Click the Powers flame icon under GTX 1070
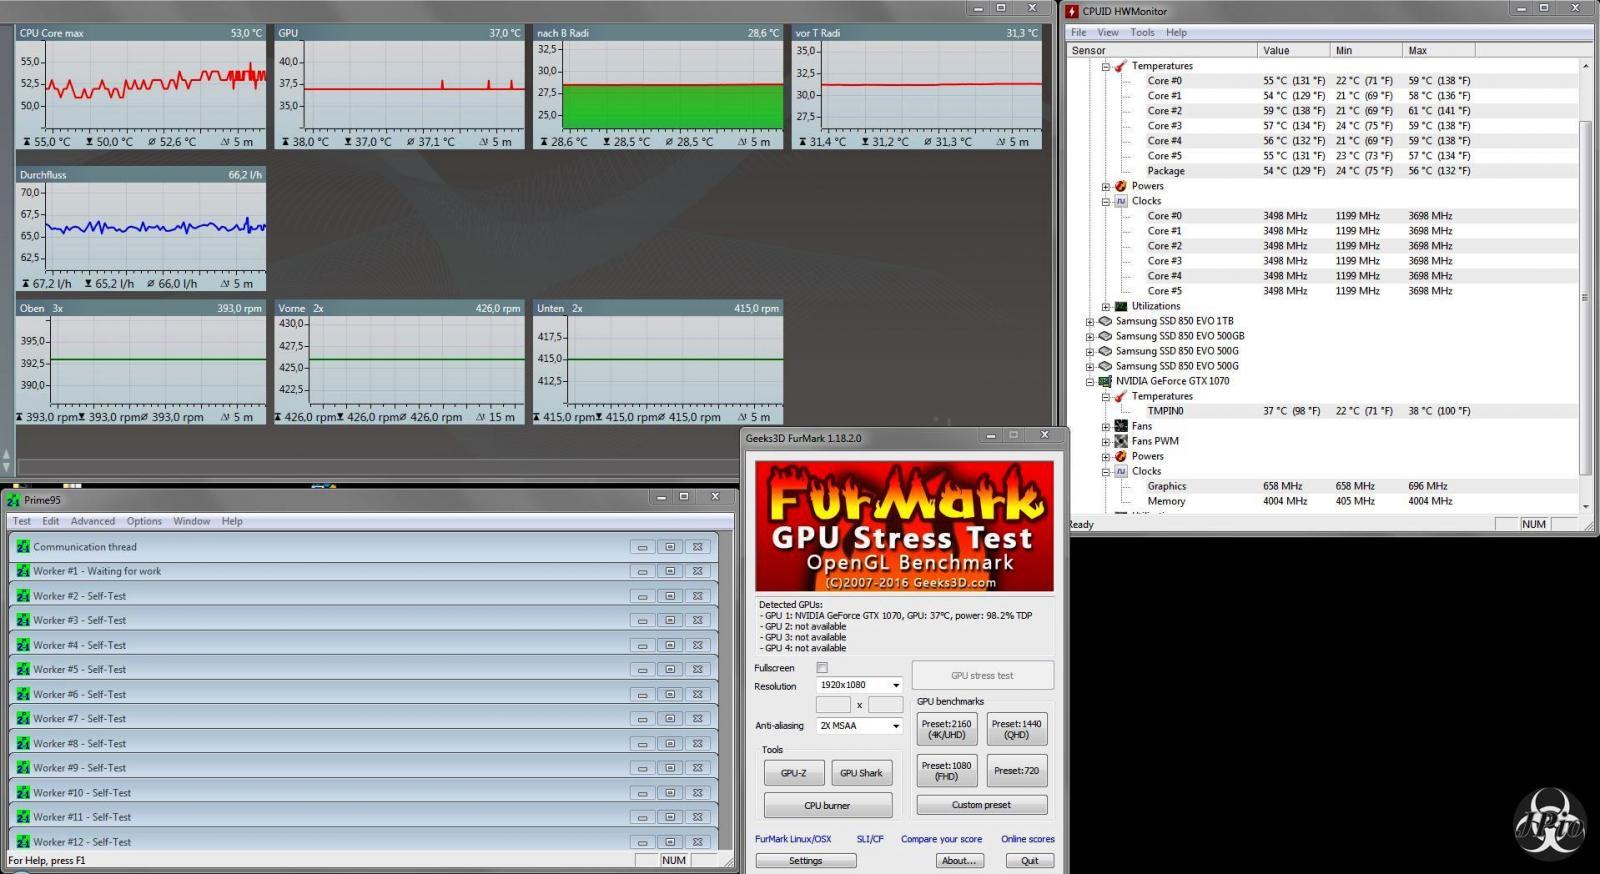The image size is (1600, 874). coord(1121,456)
